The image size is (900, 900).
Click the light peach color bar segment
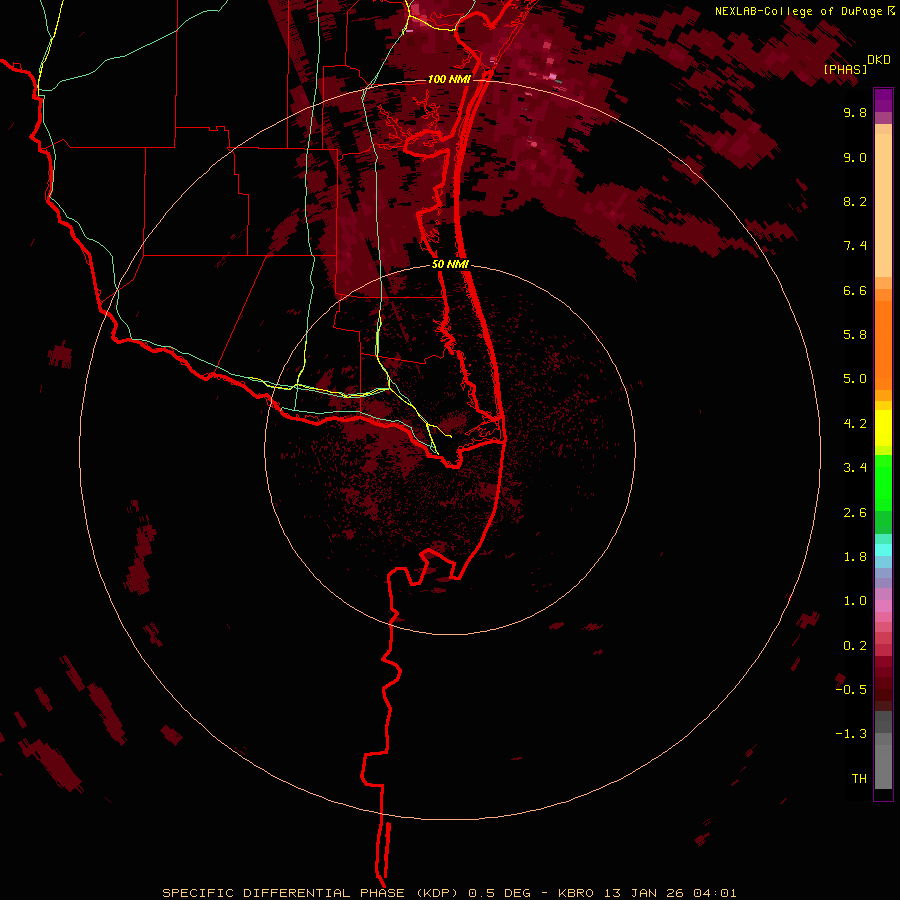883,205
